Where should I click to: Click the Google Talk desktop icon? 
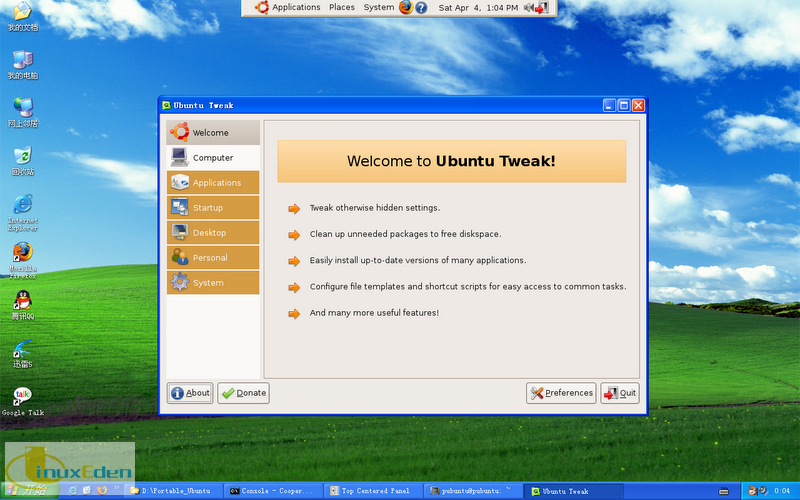[22, 402]
